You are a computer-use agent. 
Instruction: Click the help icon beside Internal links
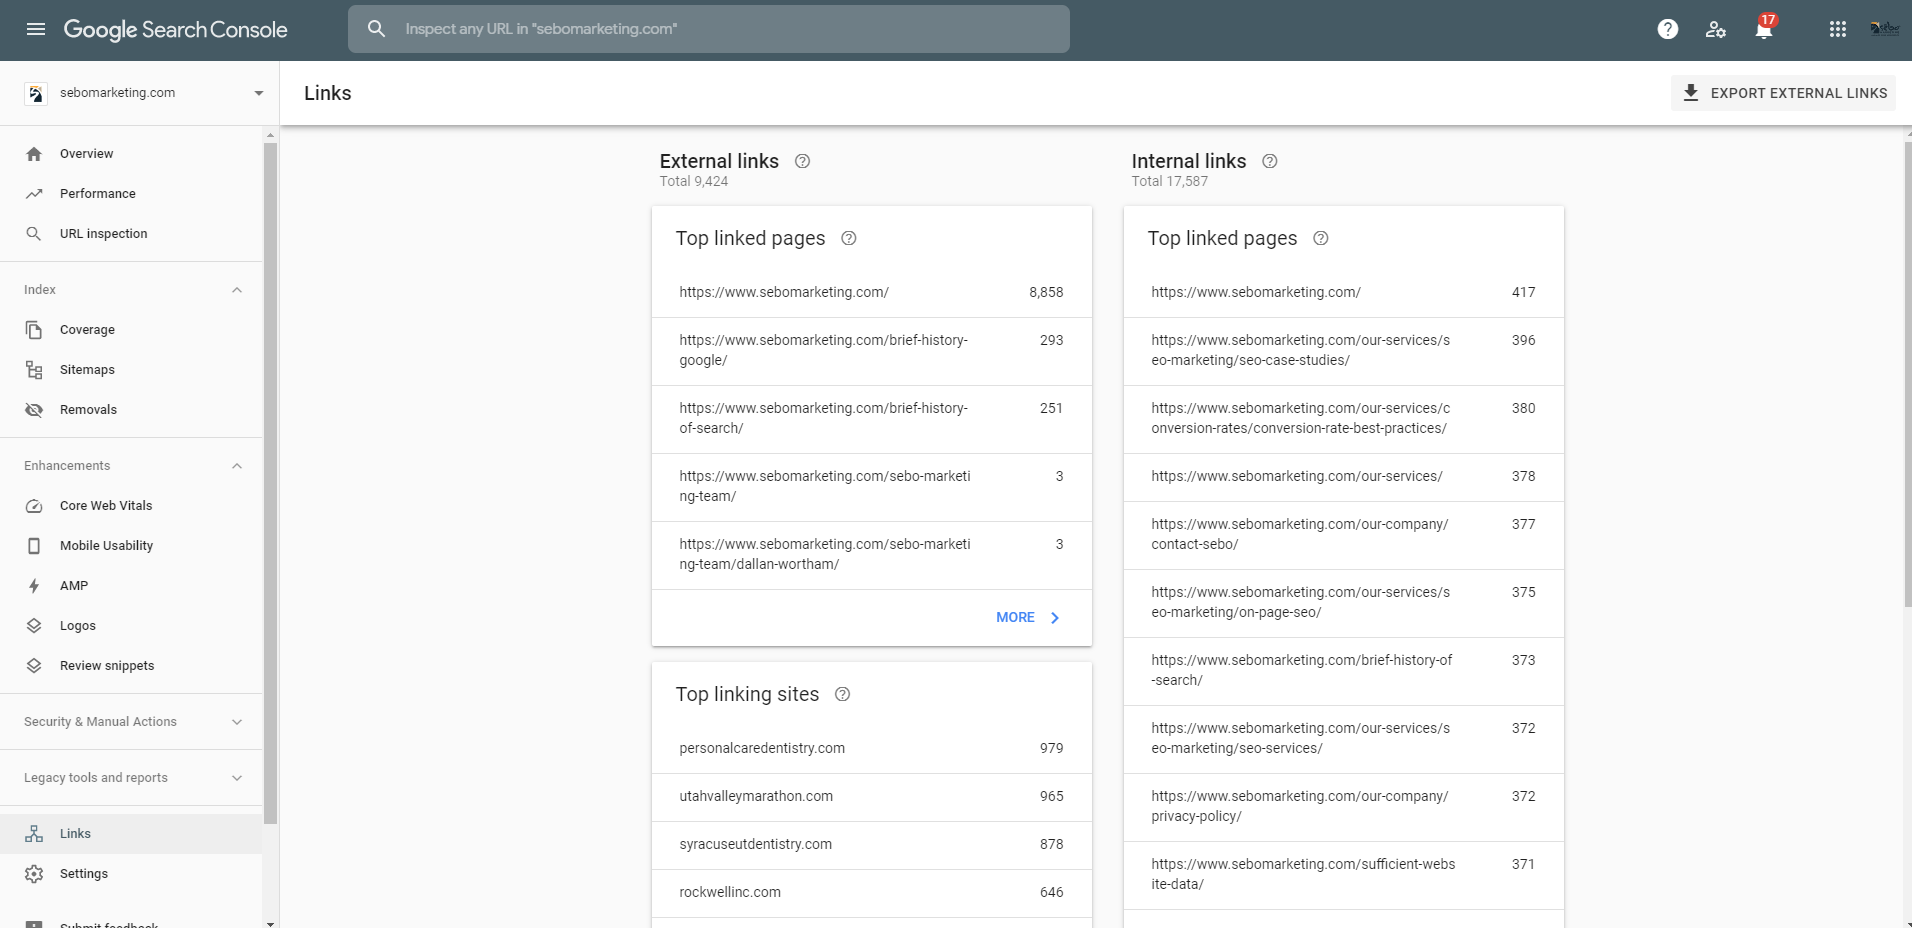(1270, 161)
